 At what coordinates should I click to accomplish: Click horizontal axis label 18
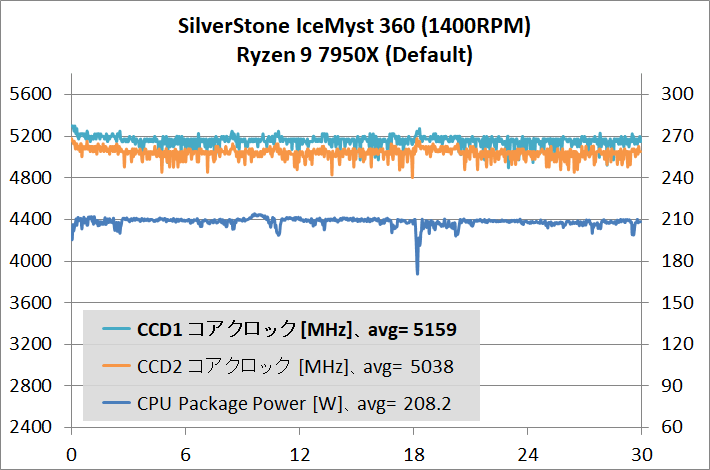point(414,455)
